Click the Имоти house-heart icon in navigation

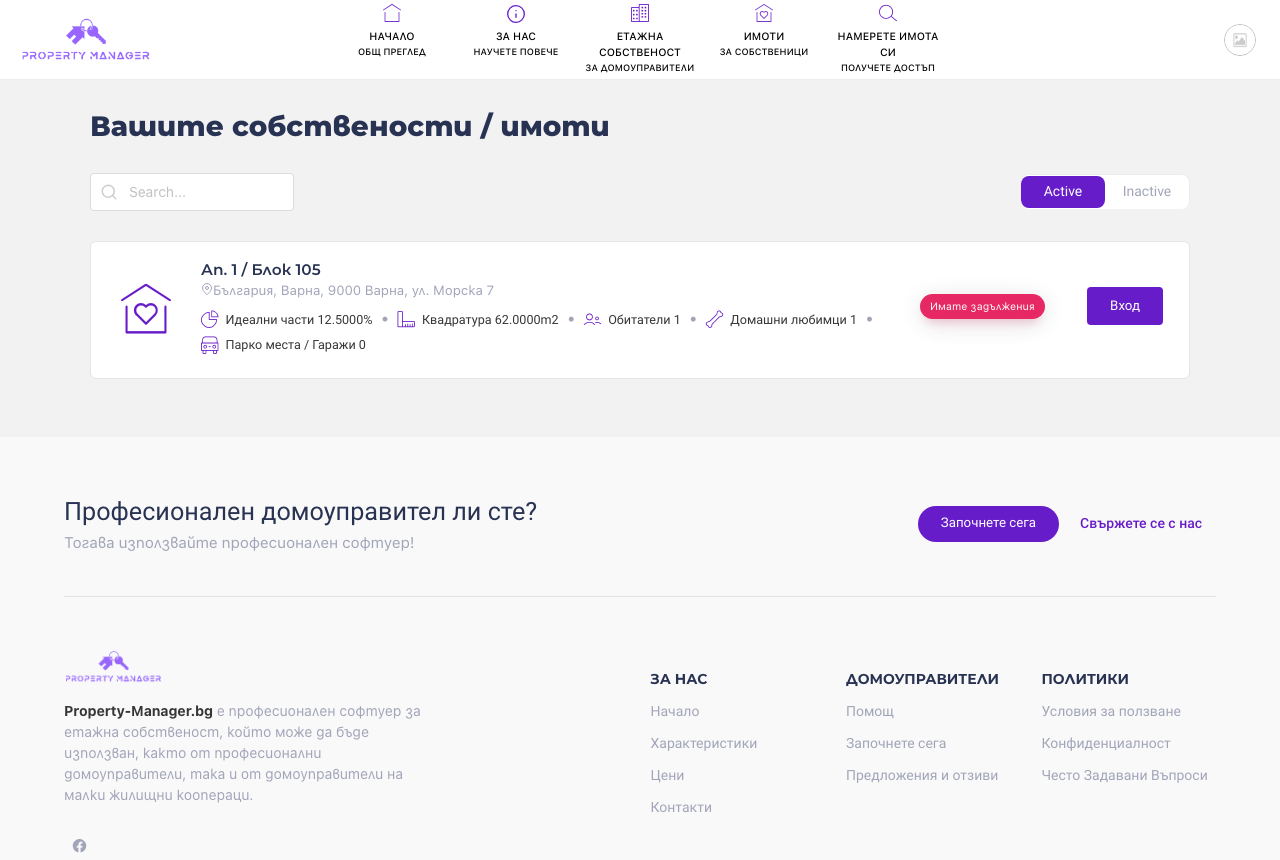coord(764,13)
